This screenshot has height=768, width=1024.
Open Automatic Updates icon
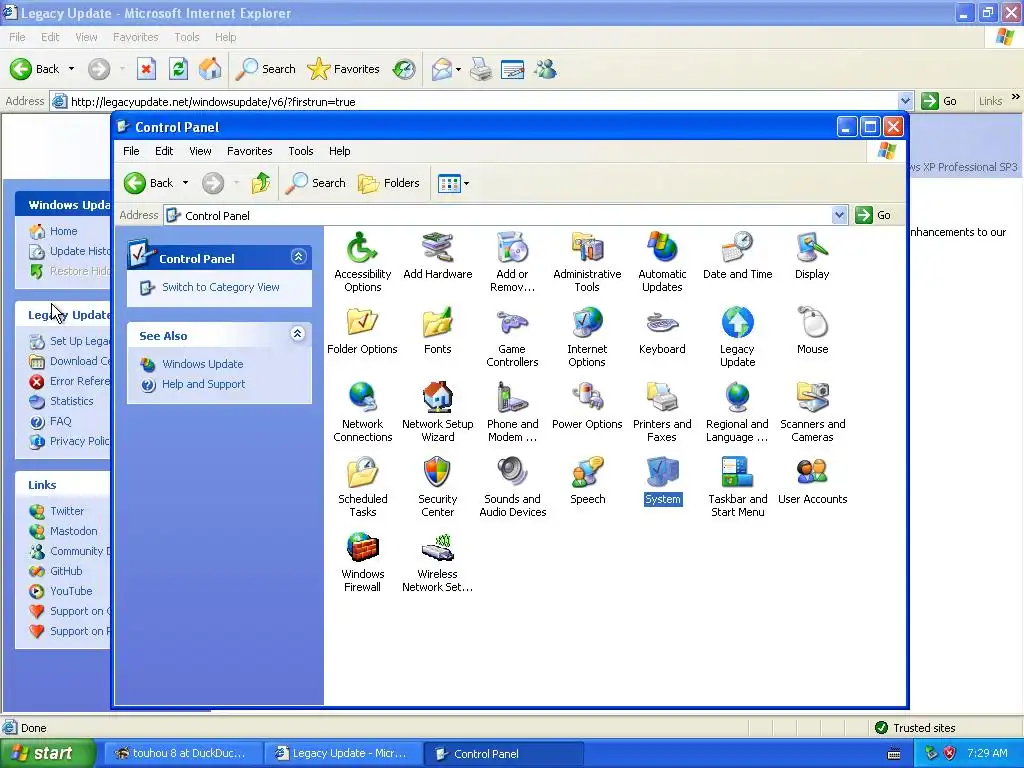pos(662,263)
